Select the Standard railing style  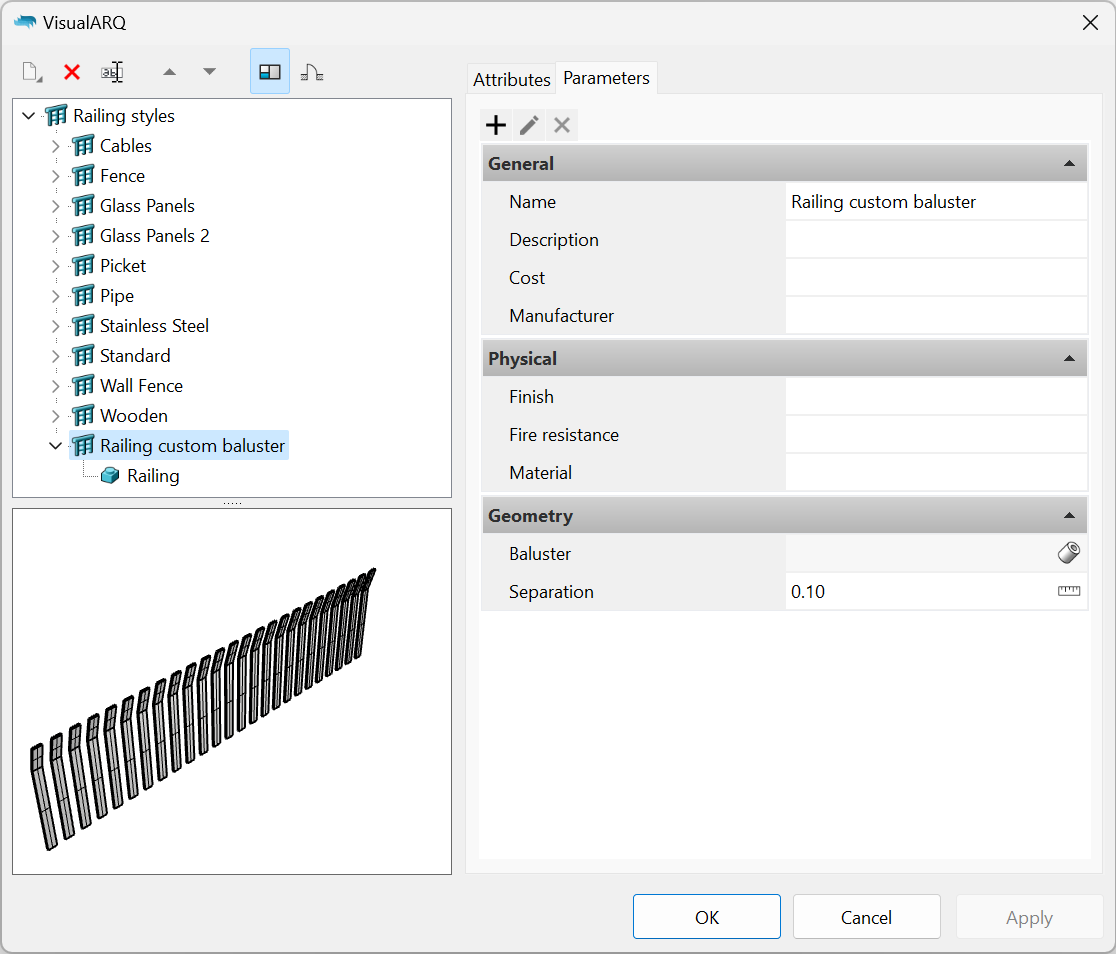[135, 356]
